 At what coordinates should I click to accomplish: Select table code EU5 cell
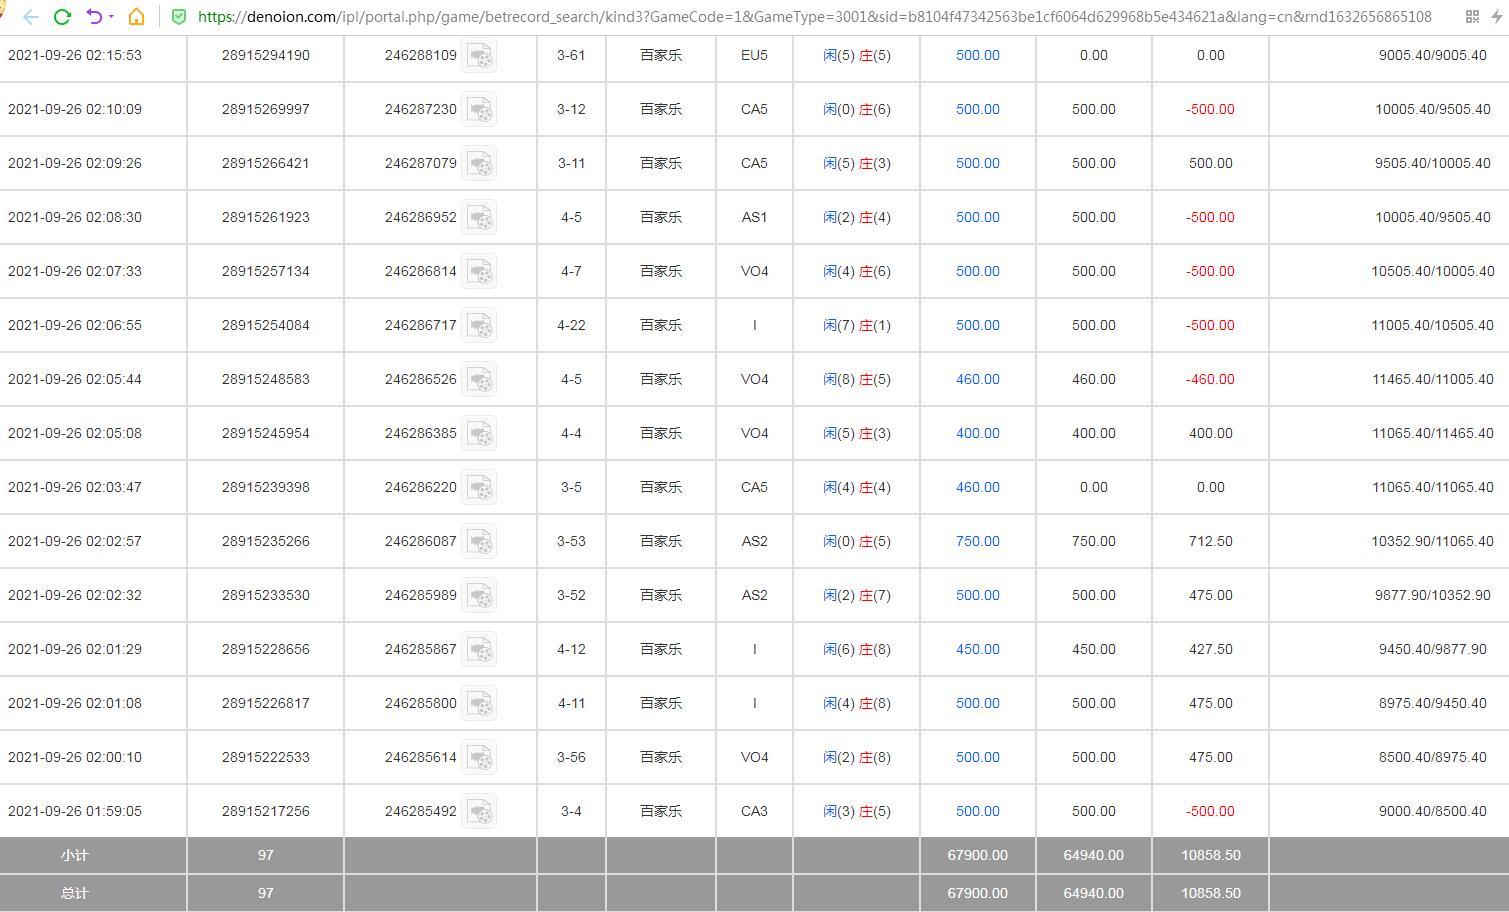coord(755,56)
